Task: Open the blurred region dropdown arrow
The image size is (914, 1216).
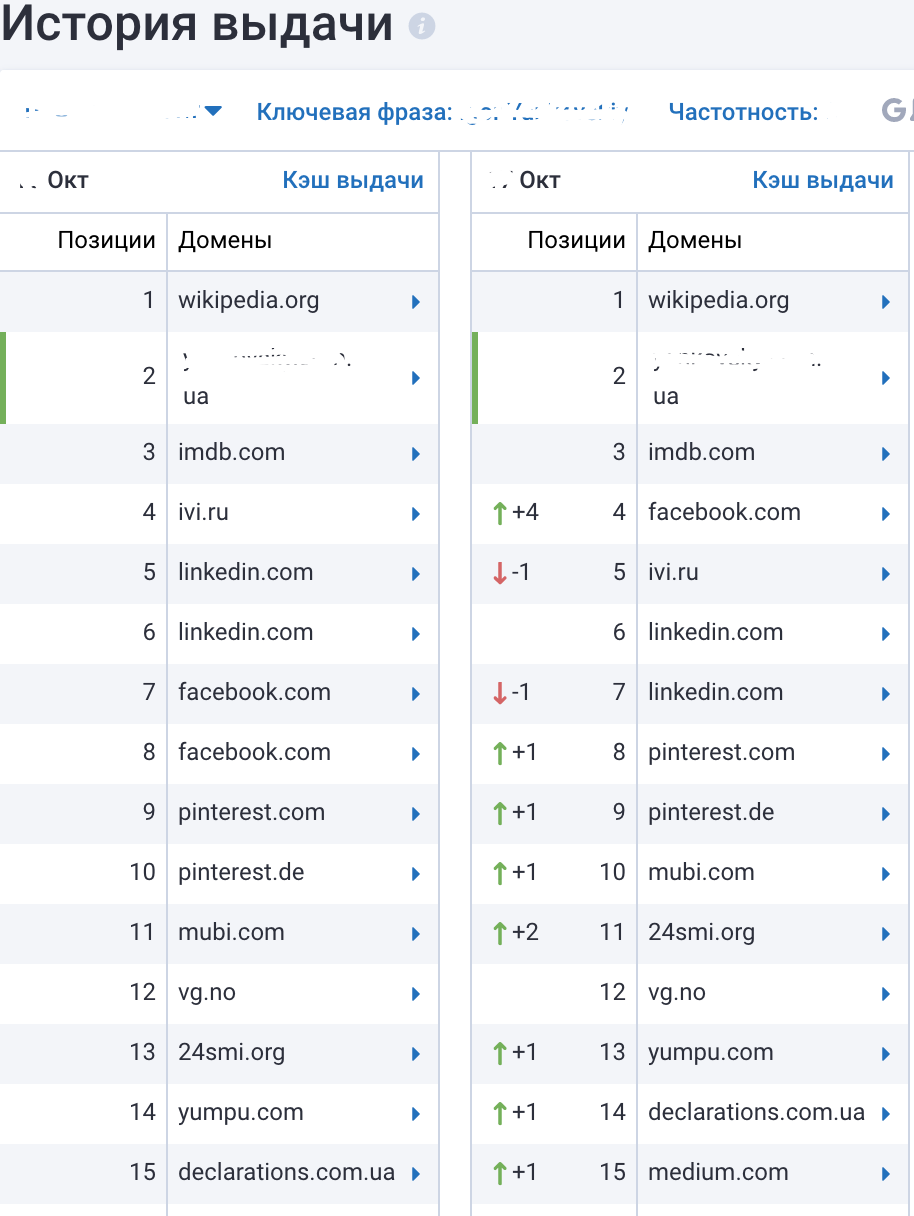Action: coord(213,111)
